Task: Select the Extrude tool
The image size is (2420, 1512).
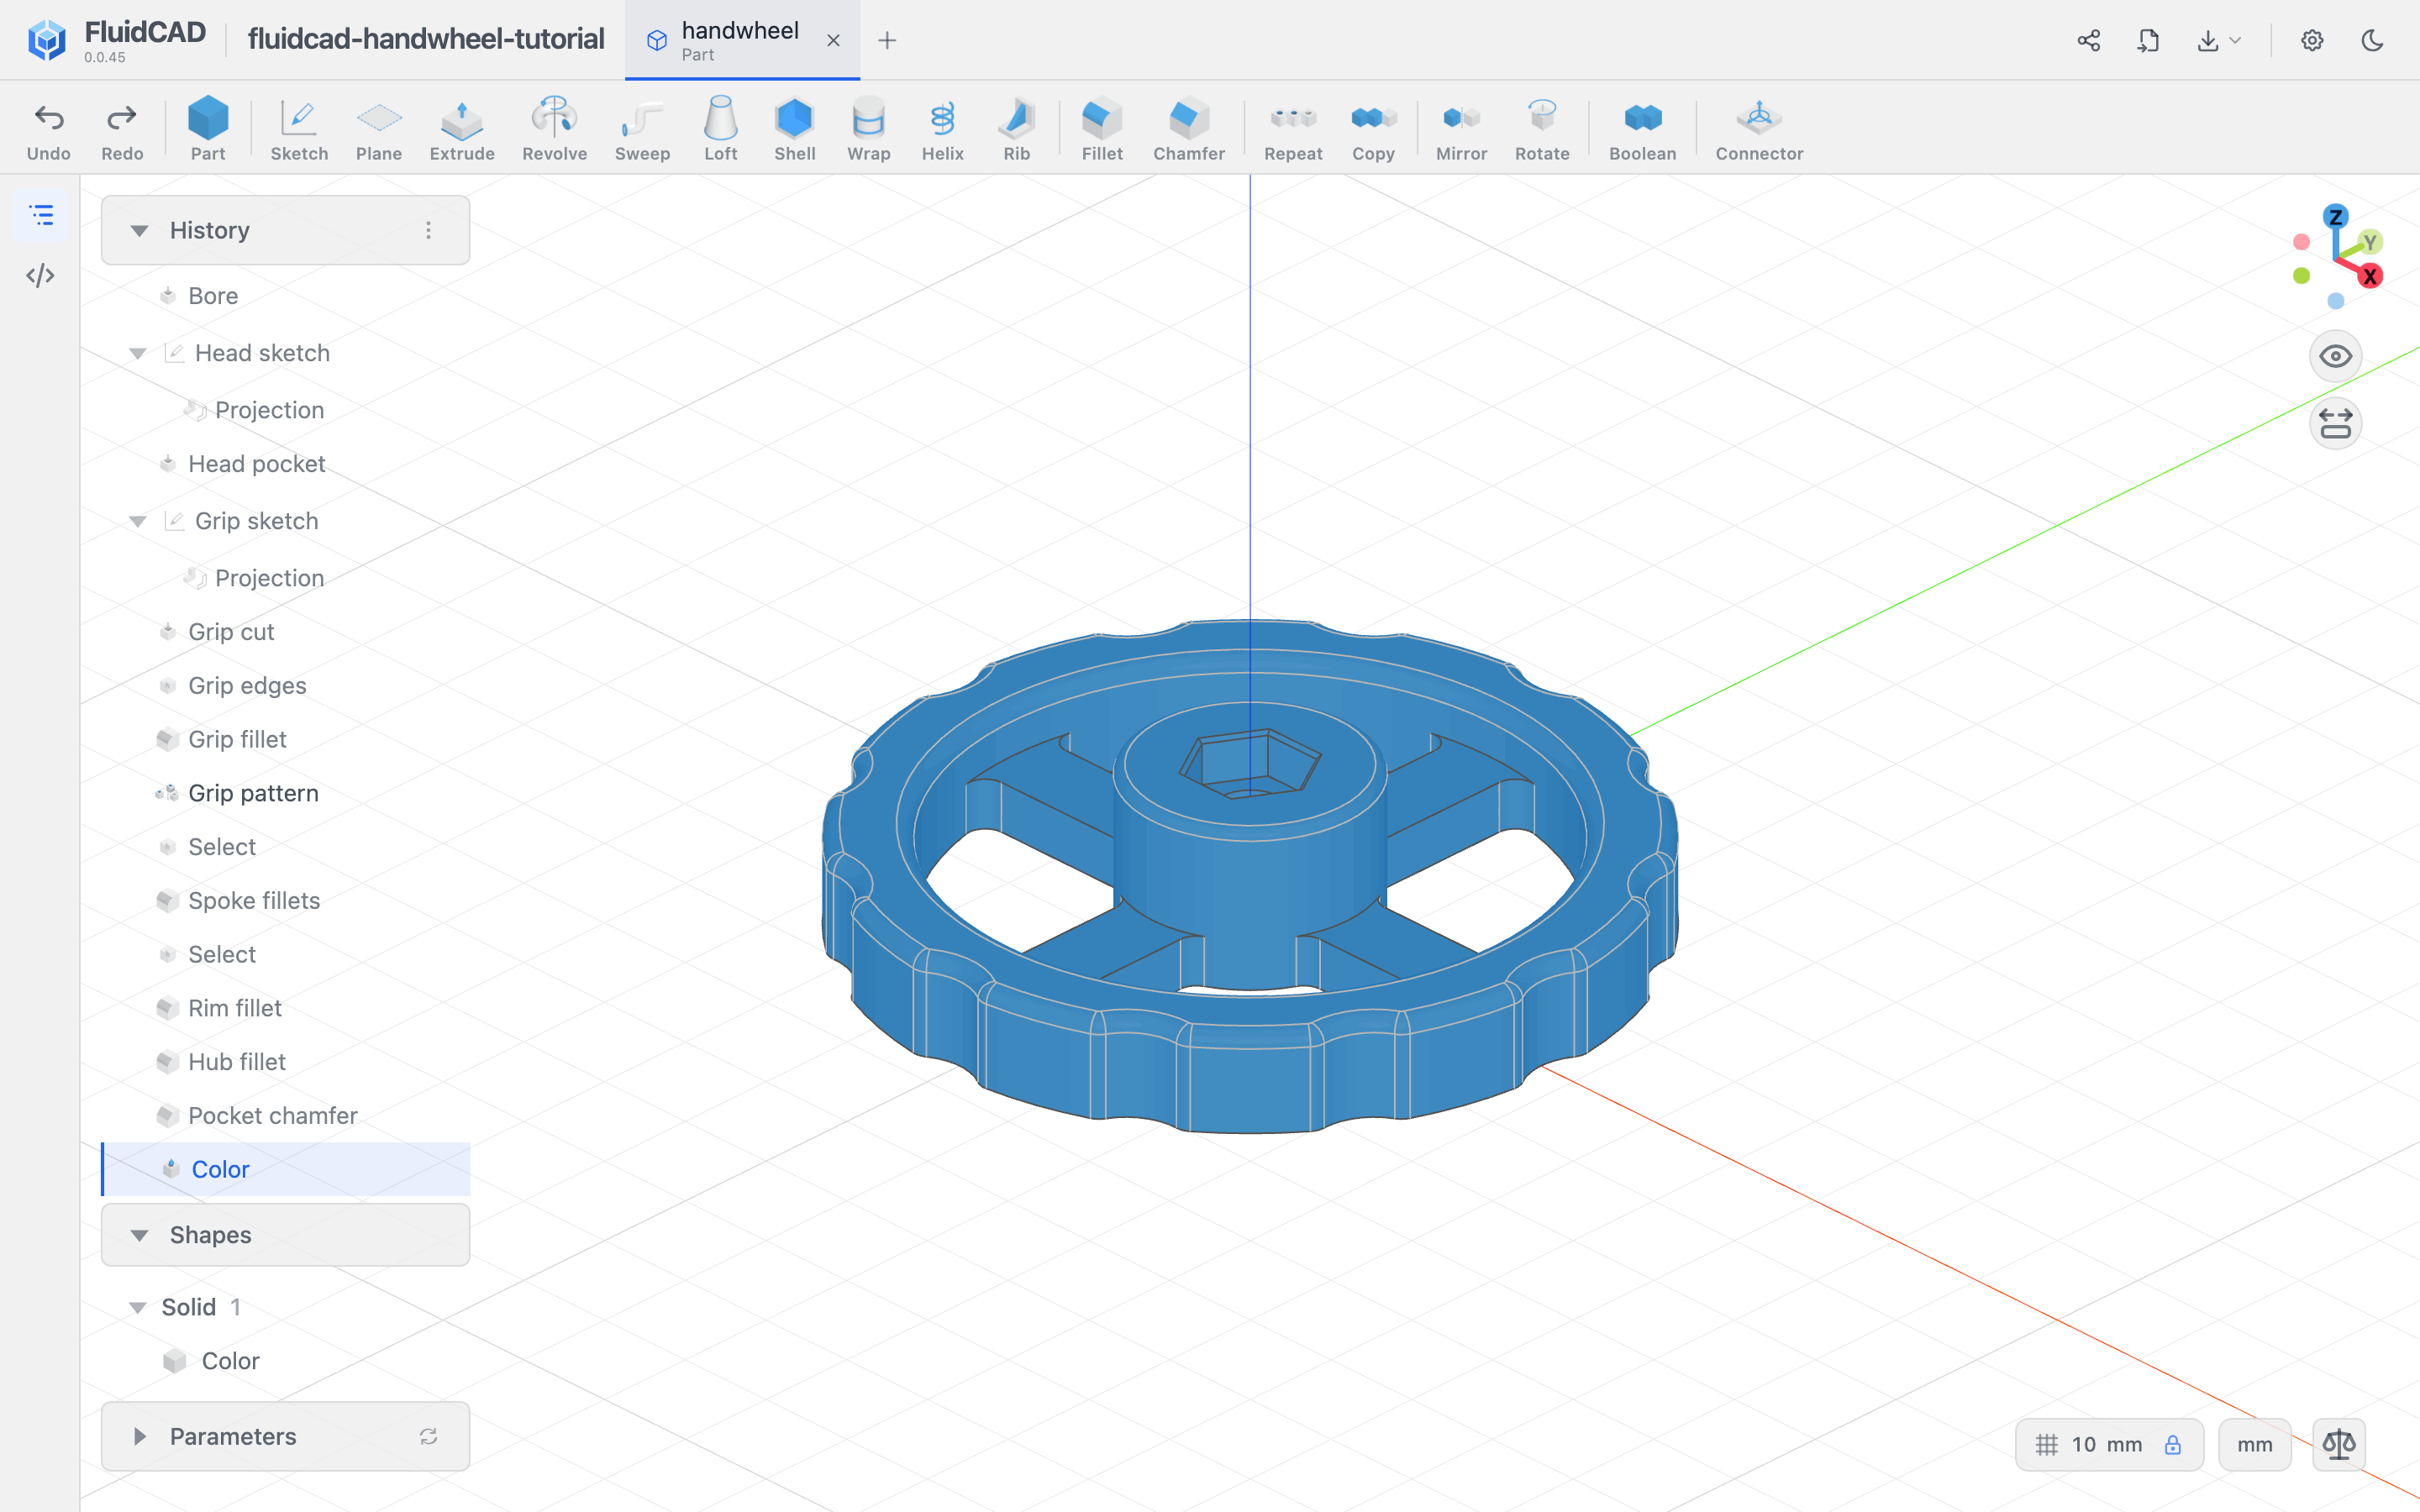Action: click(x=462, y=129)
